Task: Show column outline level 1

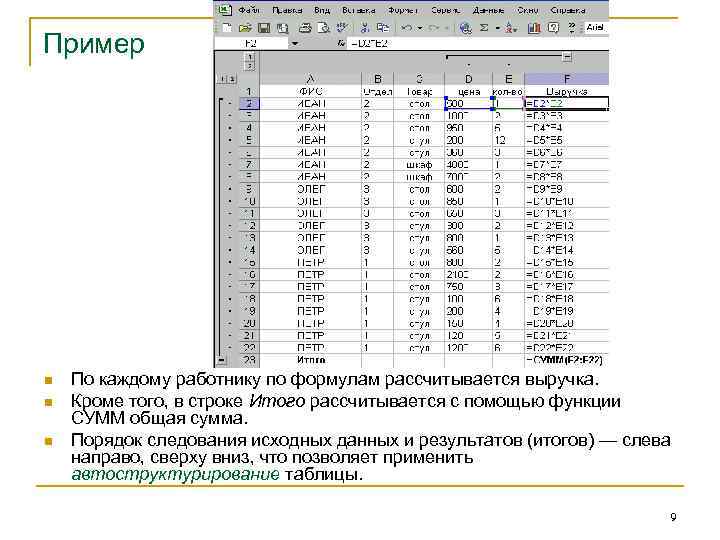Action: (x=249, y=57)
